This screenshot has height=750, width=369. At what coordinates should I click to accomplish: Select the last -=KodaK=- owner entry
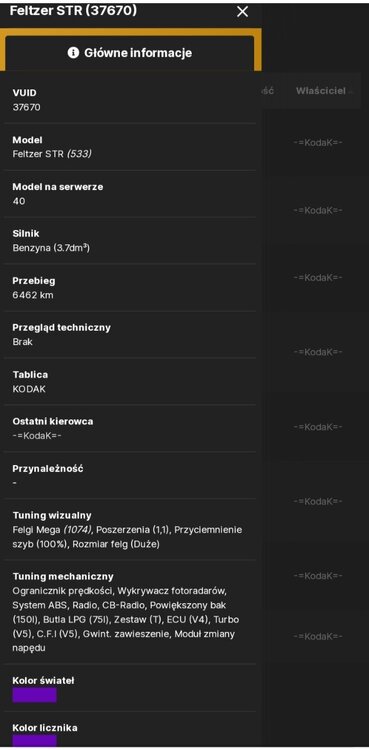(x=318, y=636)
